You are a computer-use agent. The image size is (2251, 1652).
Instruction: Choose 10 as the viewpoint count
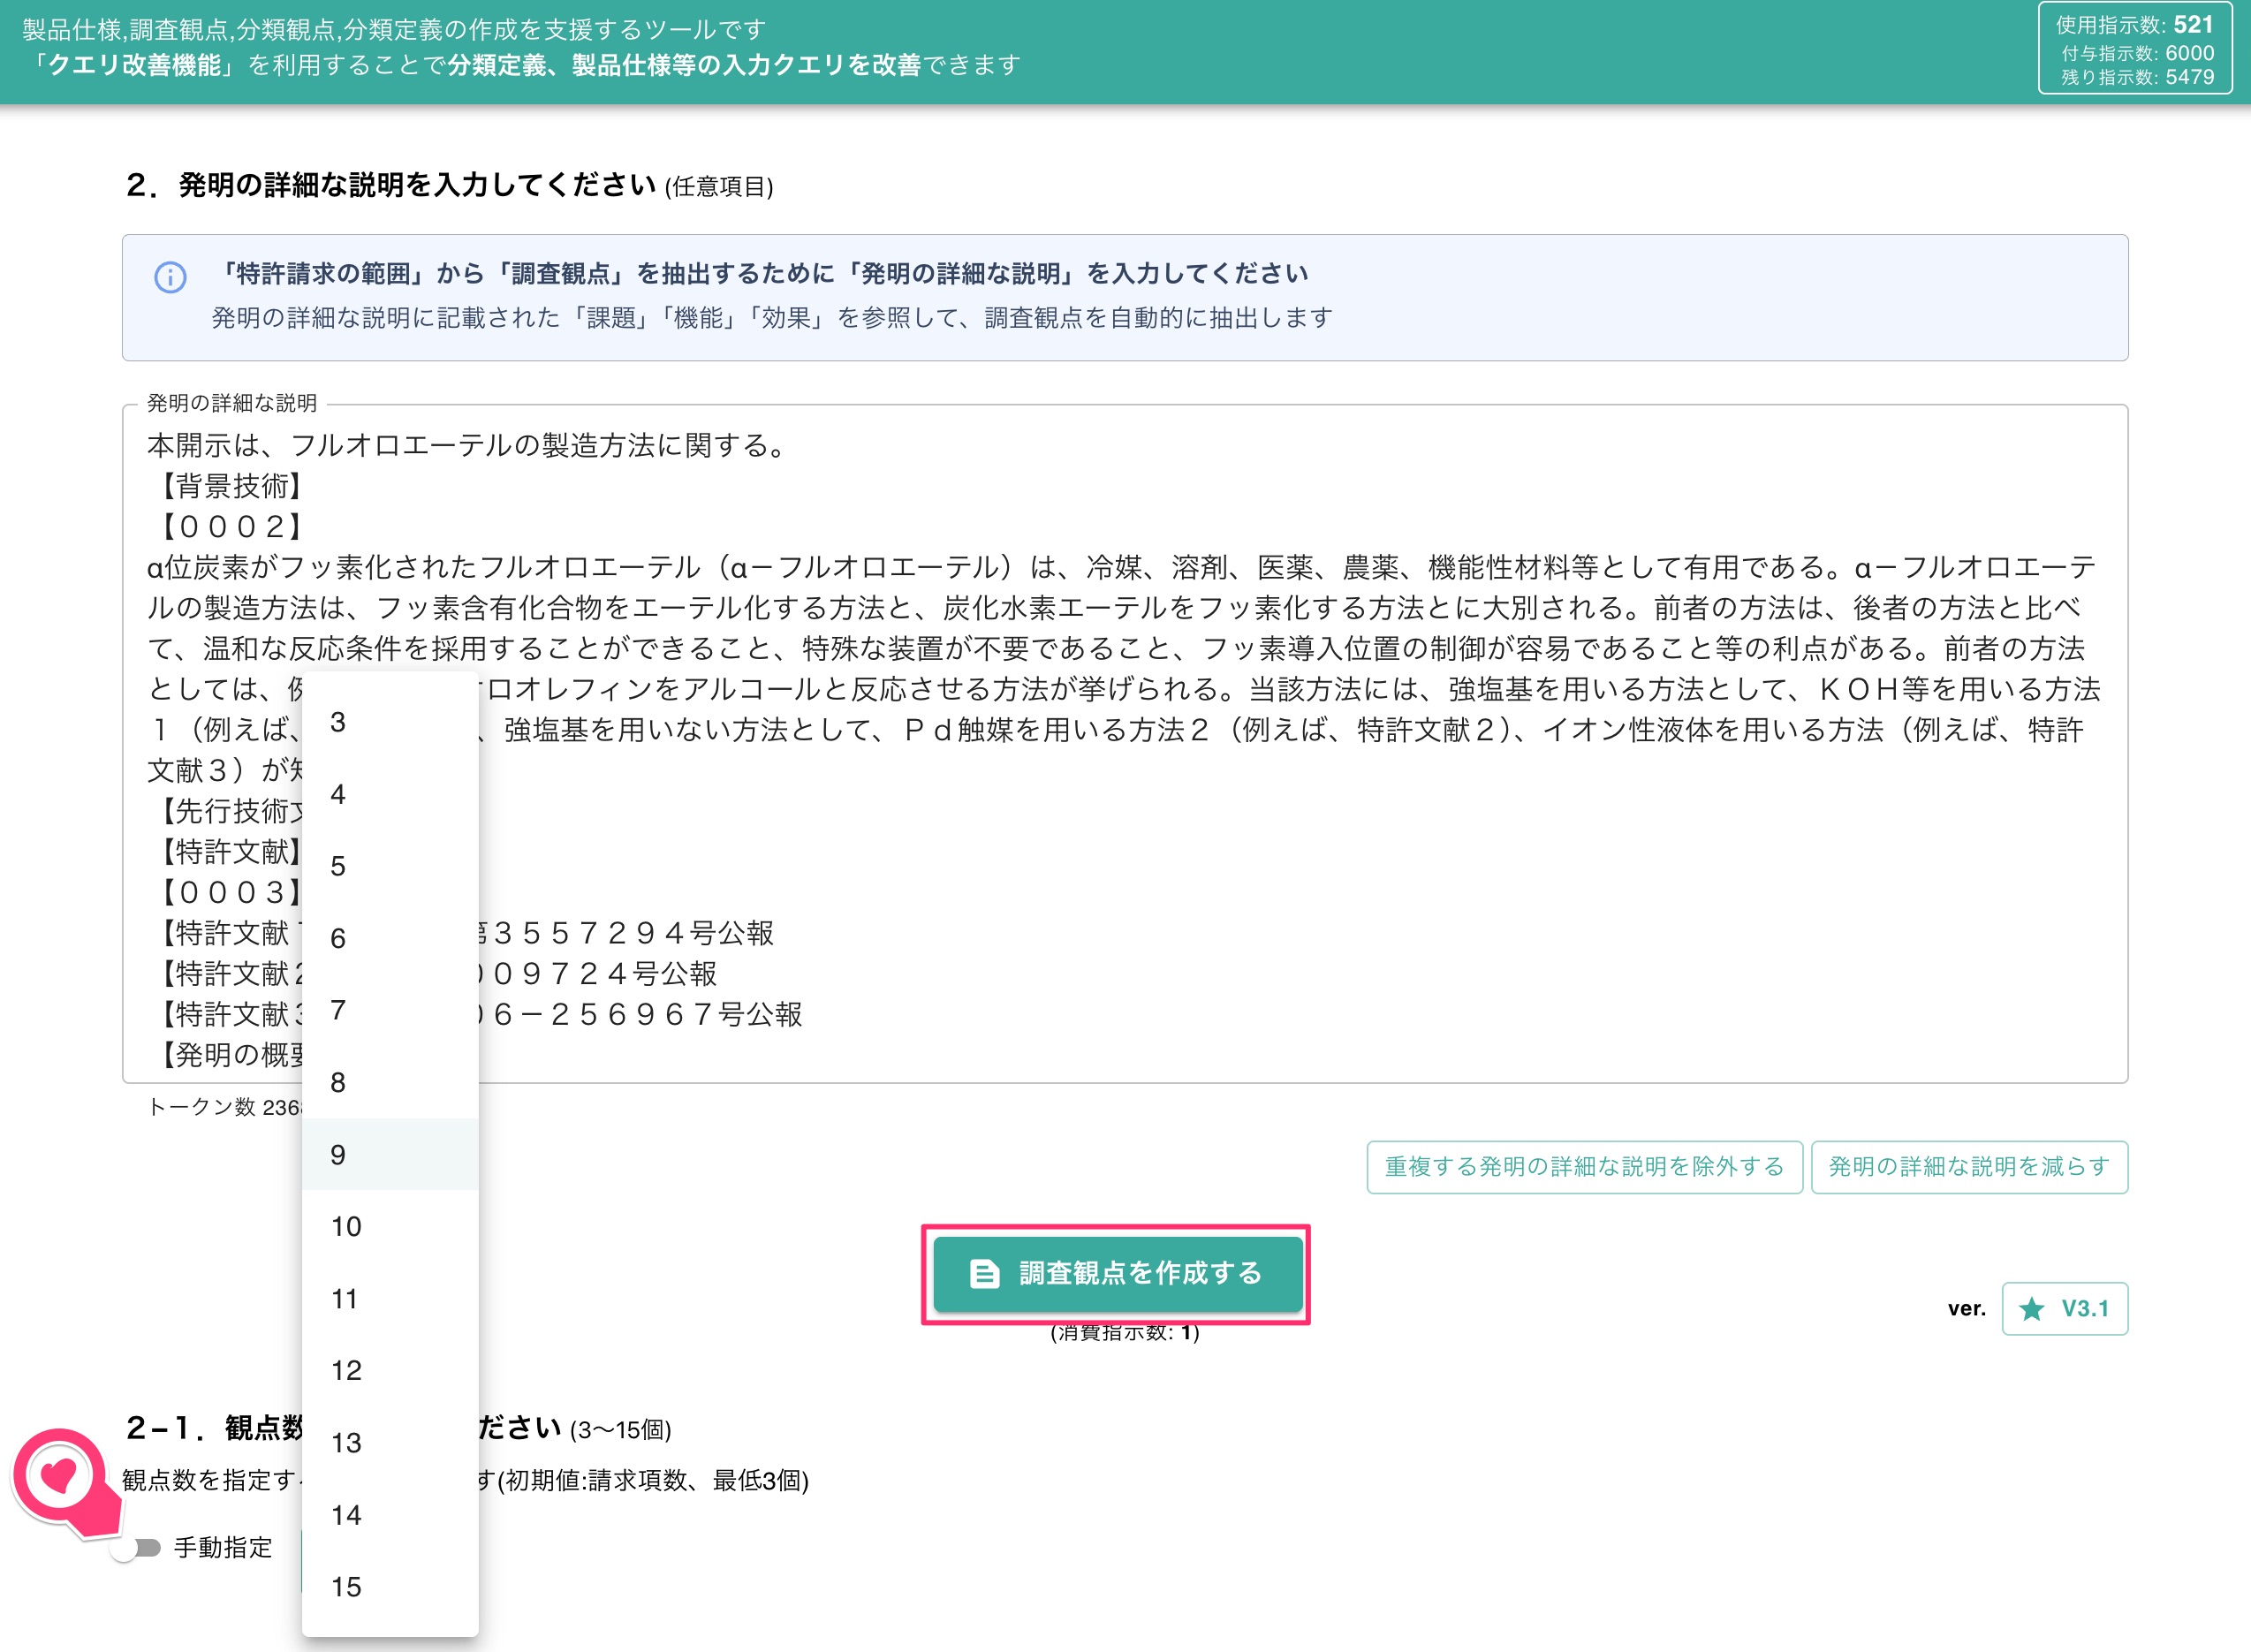click(390, 1226)
